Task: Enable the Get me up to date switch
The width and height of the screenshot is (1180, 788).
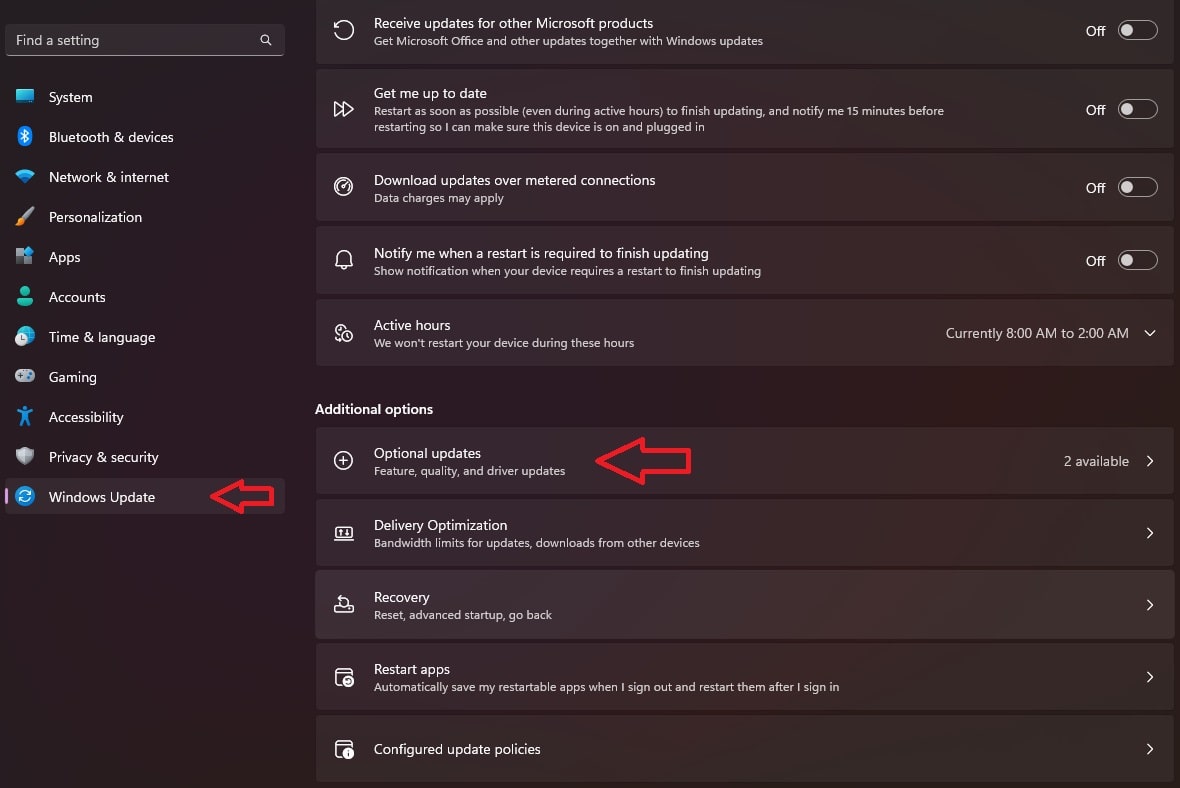Action: point(1137,109)
